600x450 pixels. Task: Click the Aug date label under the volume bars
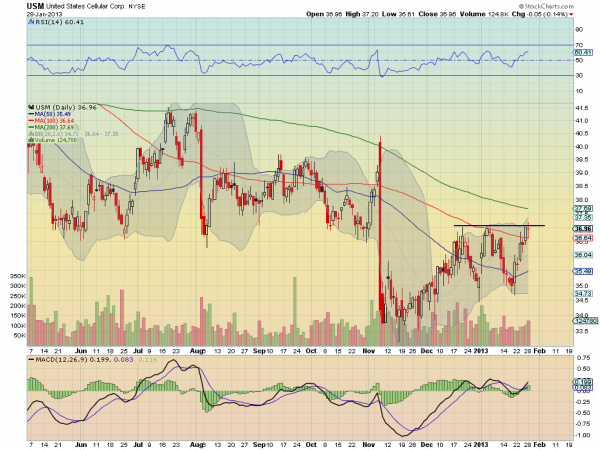point(198,351)
